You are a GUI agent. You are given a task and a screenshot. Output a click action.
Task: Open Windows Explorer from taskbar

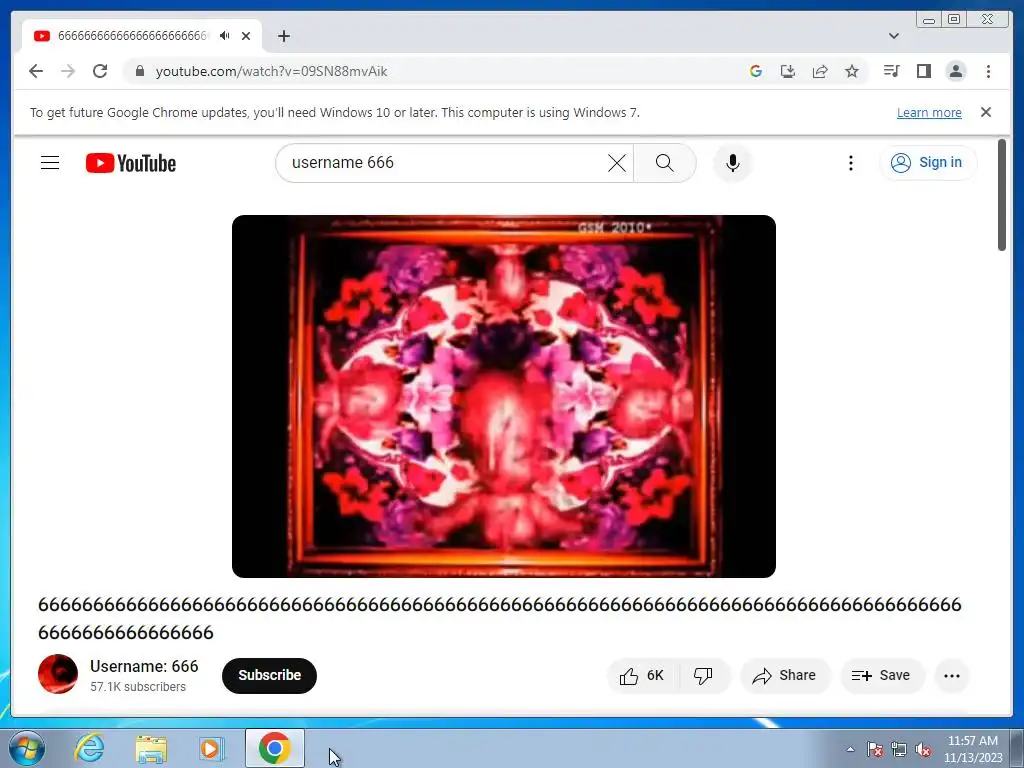151,748
